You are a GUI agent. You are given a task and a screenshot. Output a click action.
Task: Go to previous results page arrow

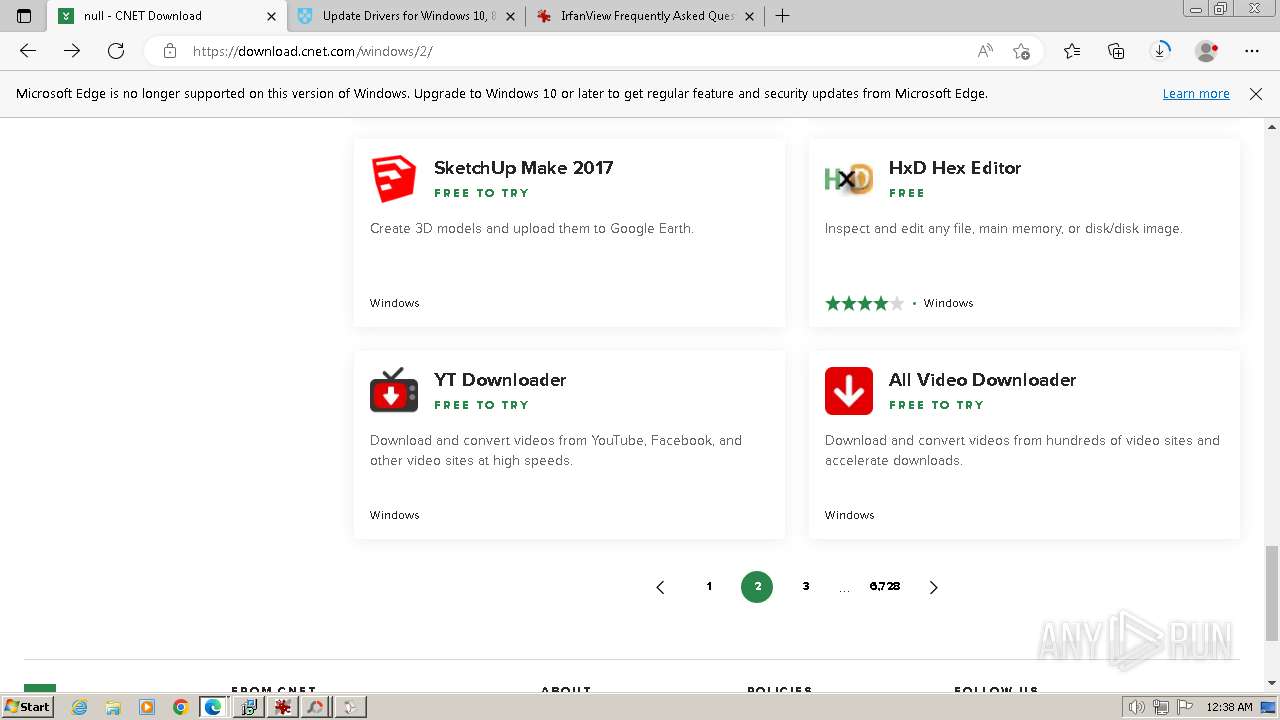[660, 587]
